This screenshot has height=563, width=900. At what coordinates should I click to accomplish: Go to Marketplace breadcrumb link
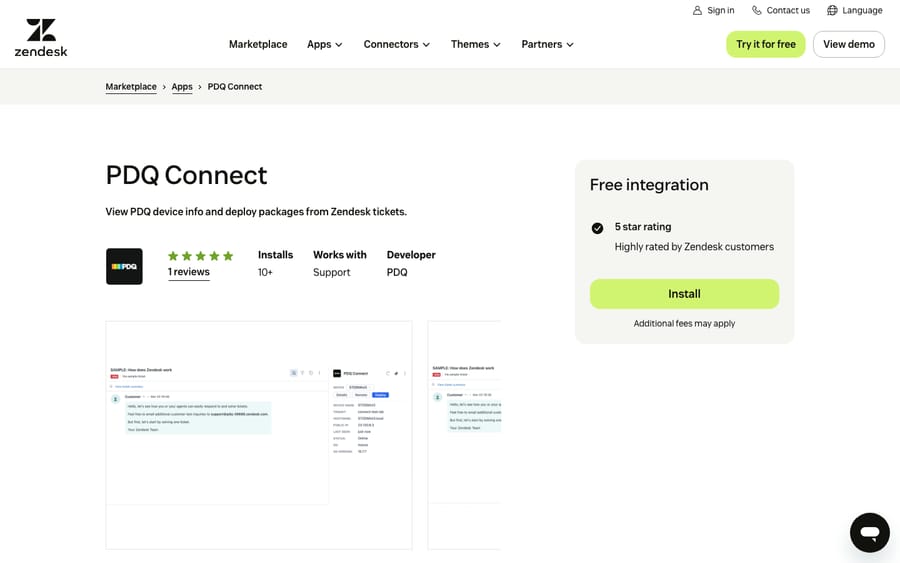131,87
